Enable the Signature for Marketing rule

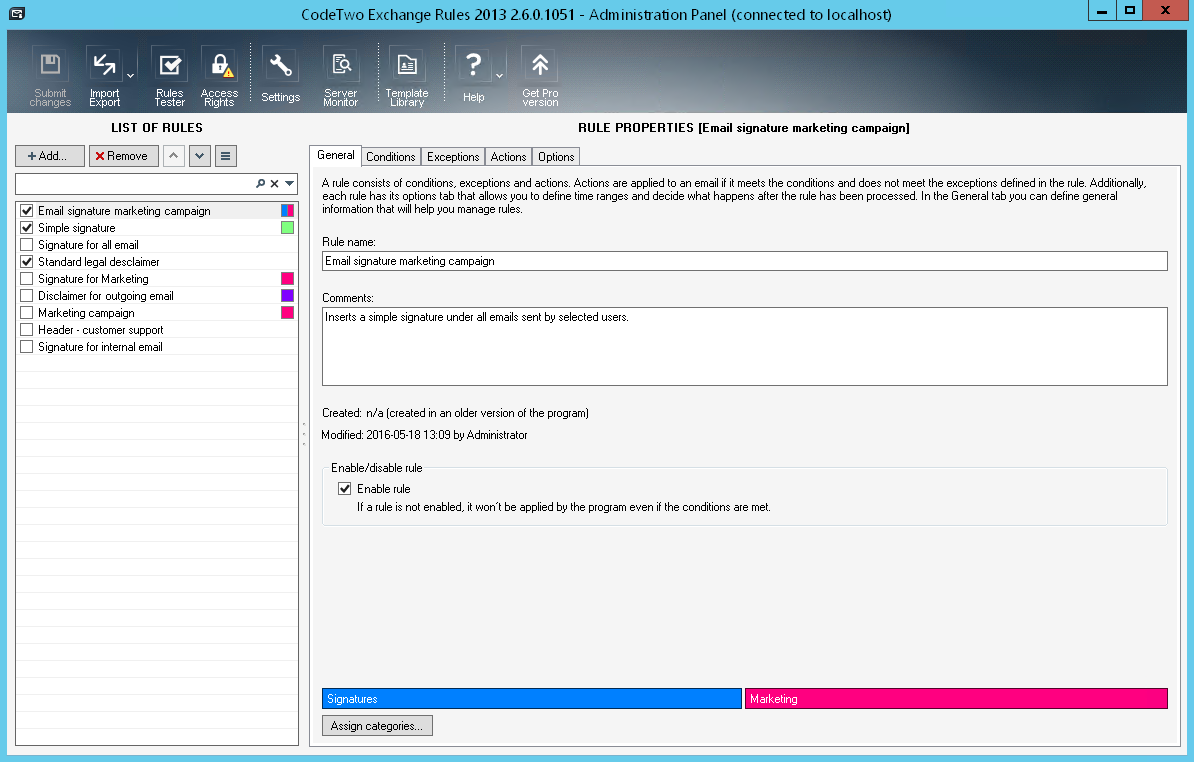point(27,279)
